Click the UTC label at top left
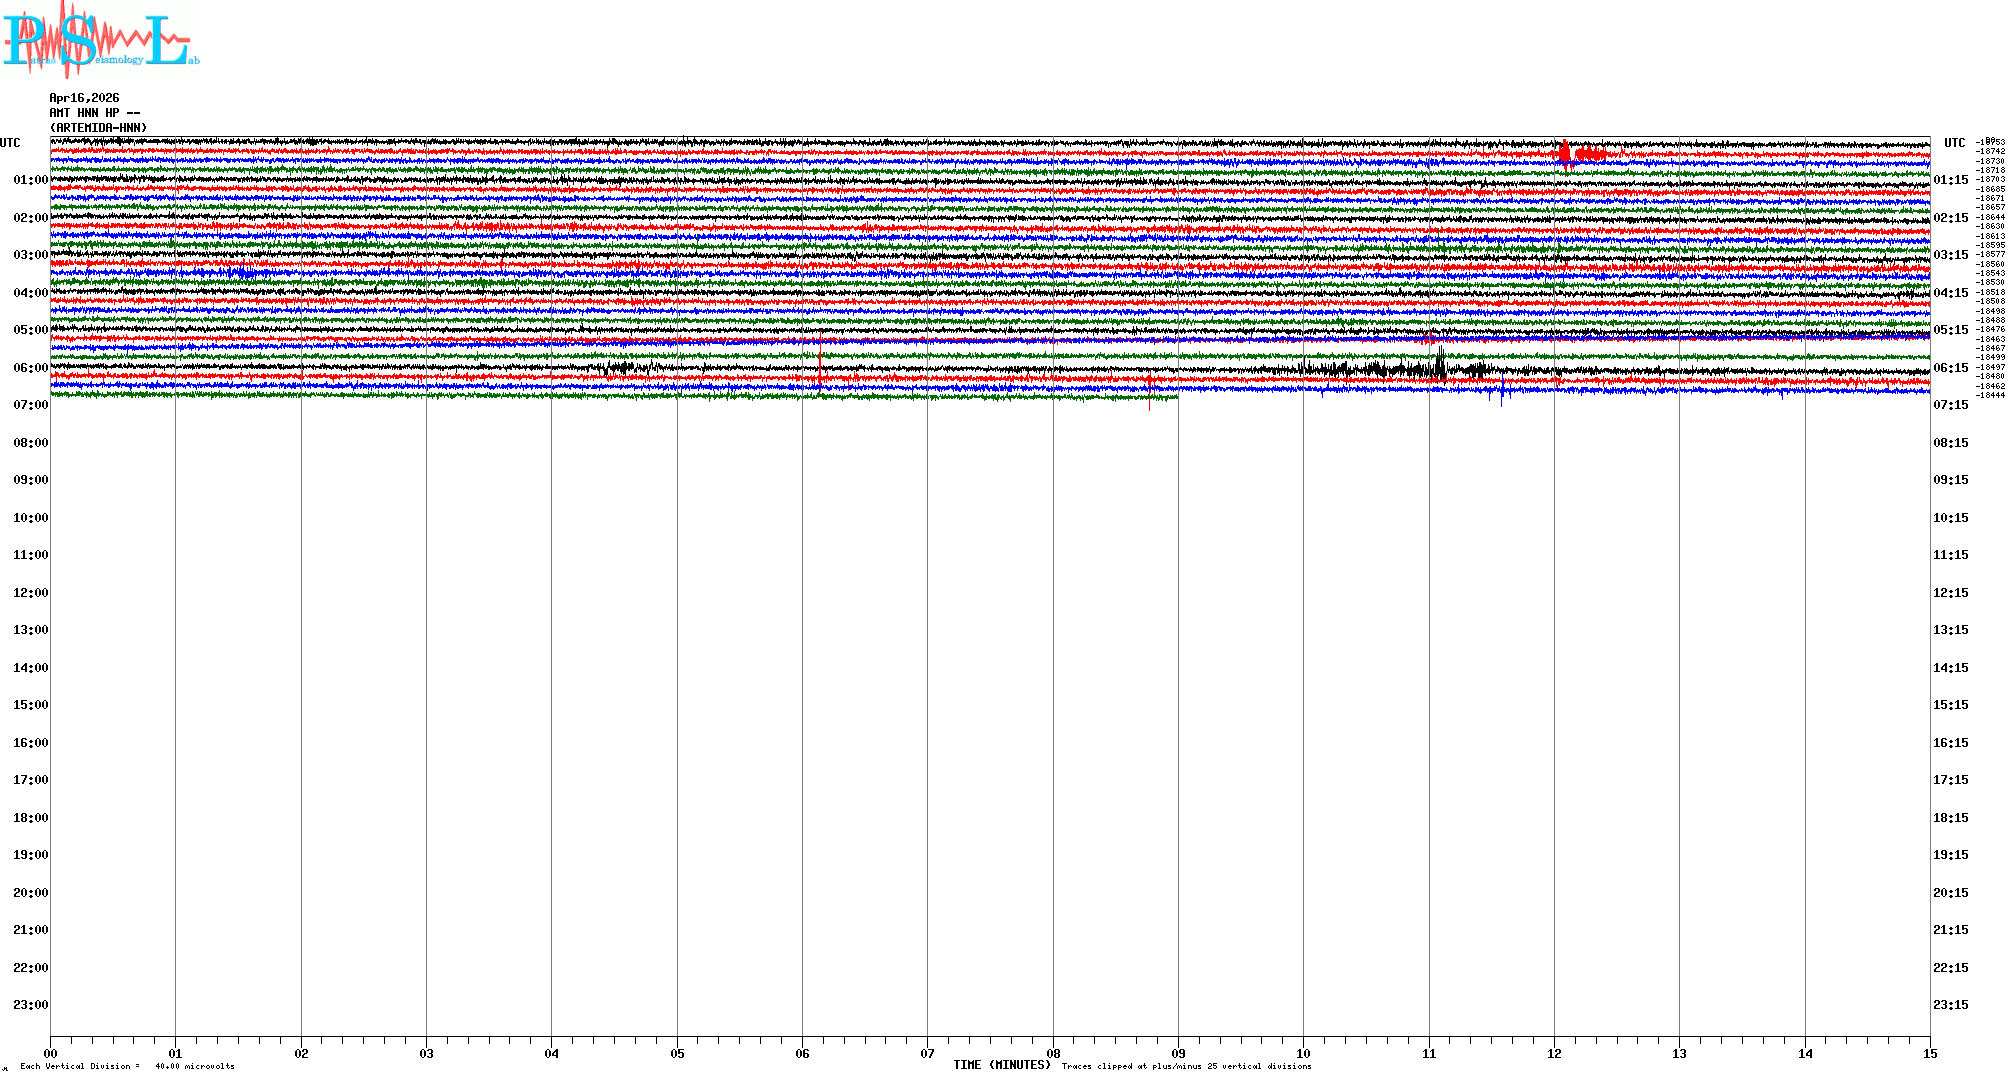Viewport: 2010px width, 1080px height. (x=10, y=143)
